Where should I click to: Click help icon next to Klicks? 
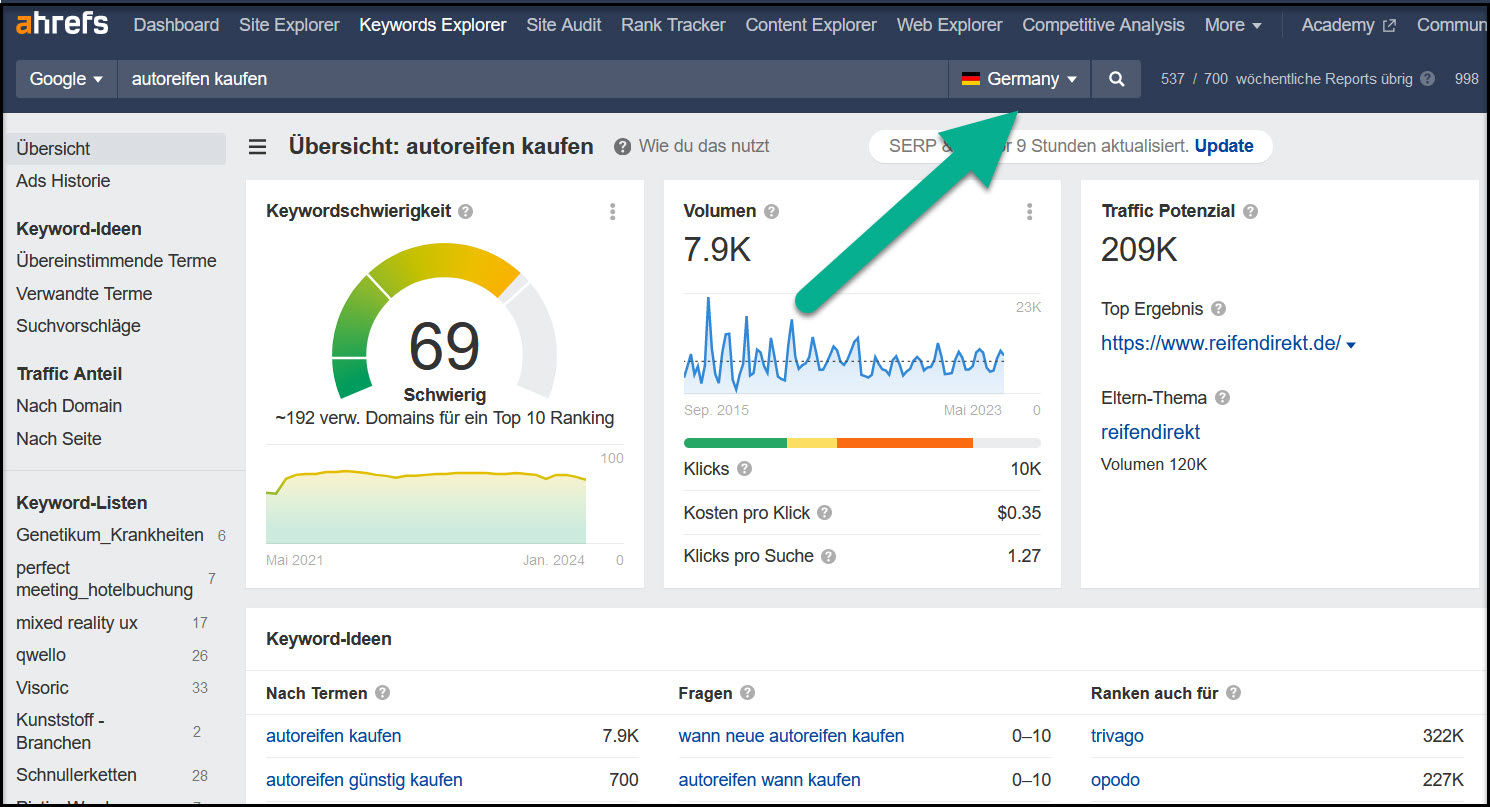click(x=744, y=469)
